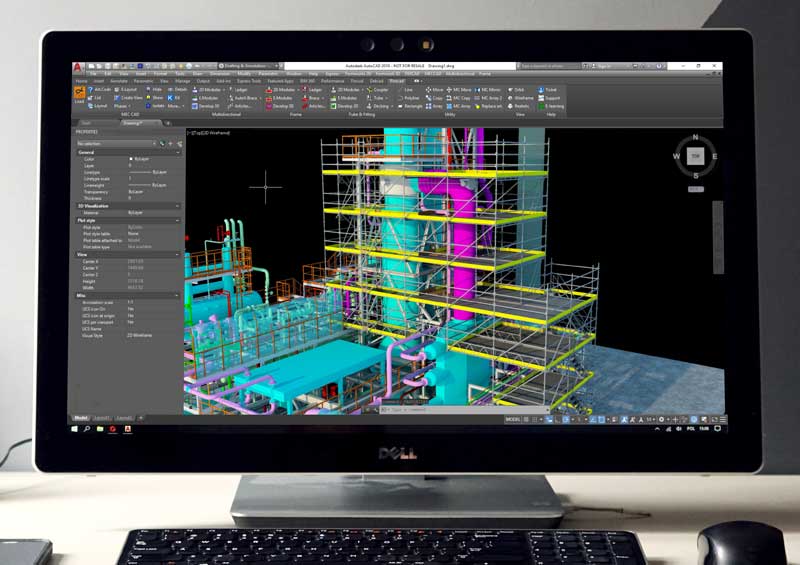Viewport: 800px width, 565px height.
Task: Activate the Orbit view tool
Action: (x=516, y=89)
